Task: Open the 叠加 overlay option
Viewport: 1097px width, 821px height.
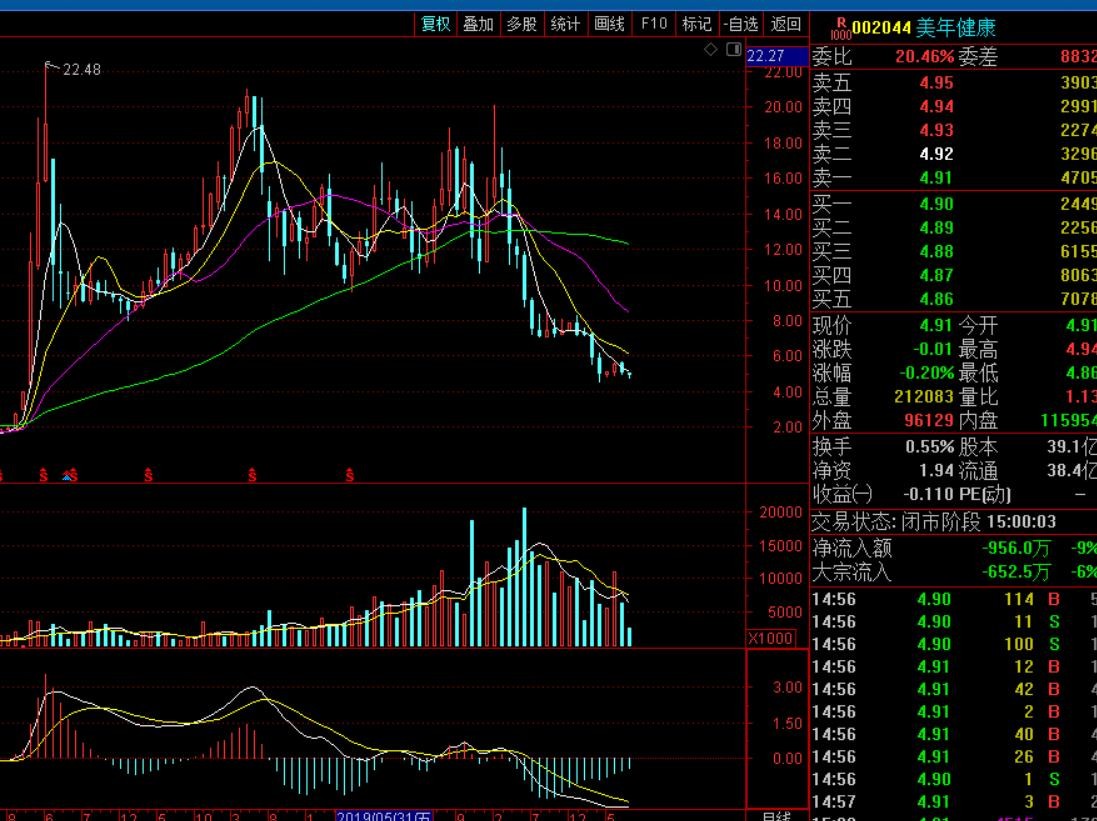Action: [x=478, y=24]
